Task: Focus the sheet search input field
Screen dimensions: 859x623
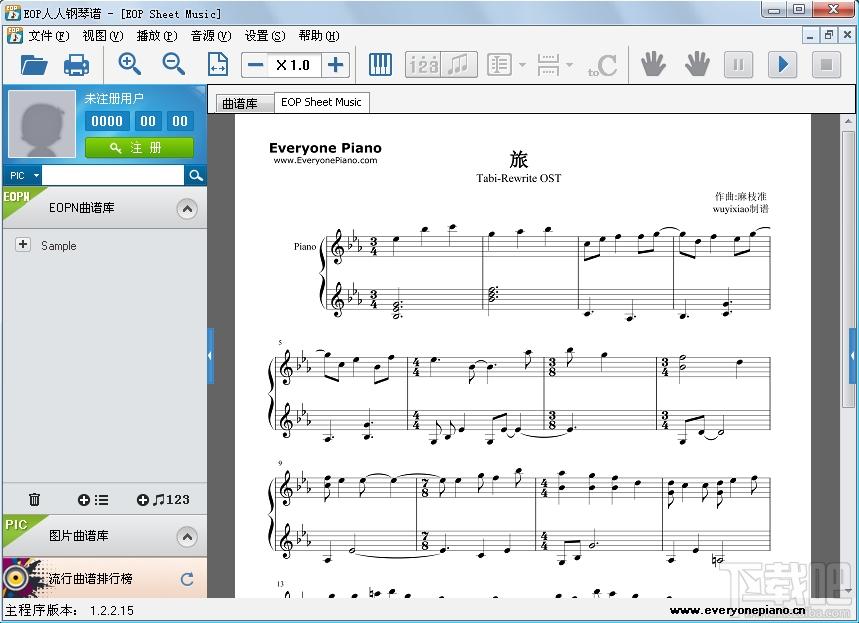Action: pyautogui.click(x=113, y=175)
